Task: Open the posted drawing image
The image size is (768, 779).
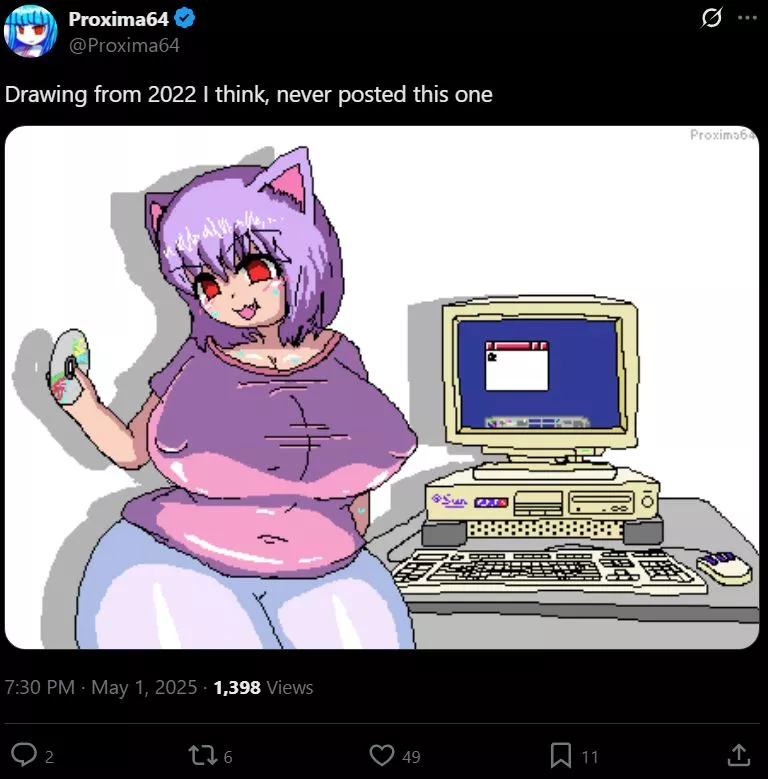Action: click(x=382, y=387)
